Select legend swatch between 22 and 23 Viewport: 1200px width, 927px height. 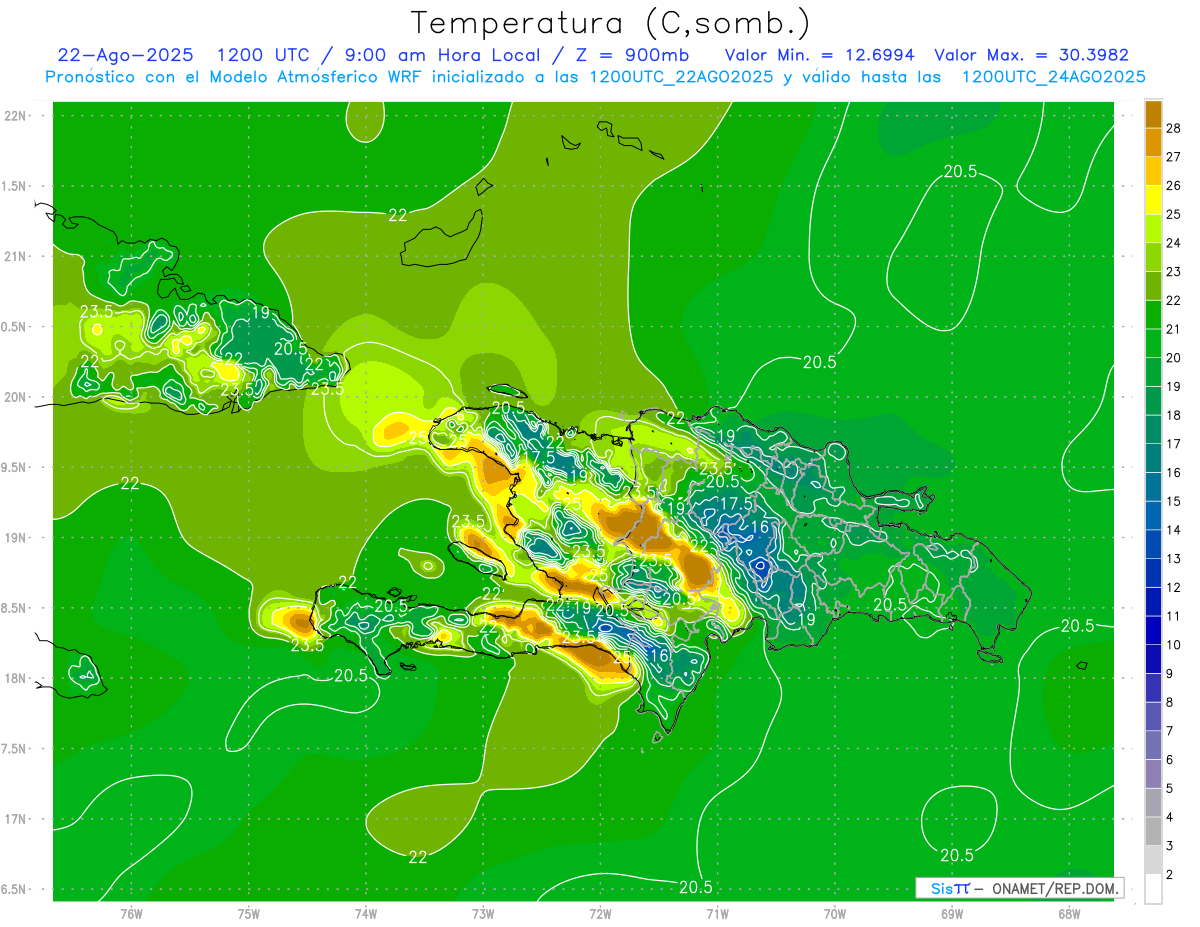pyautogui.click(x=1153, y=287)
